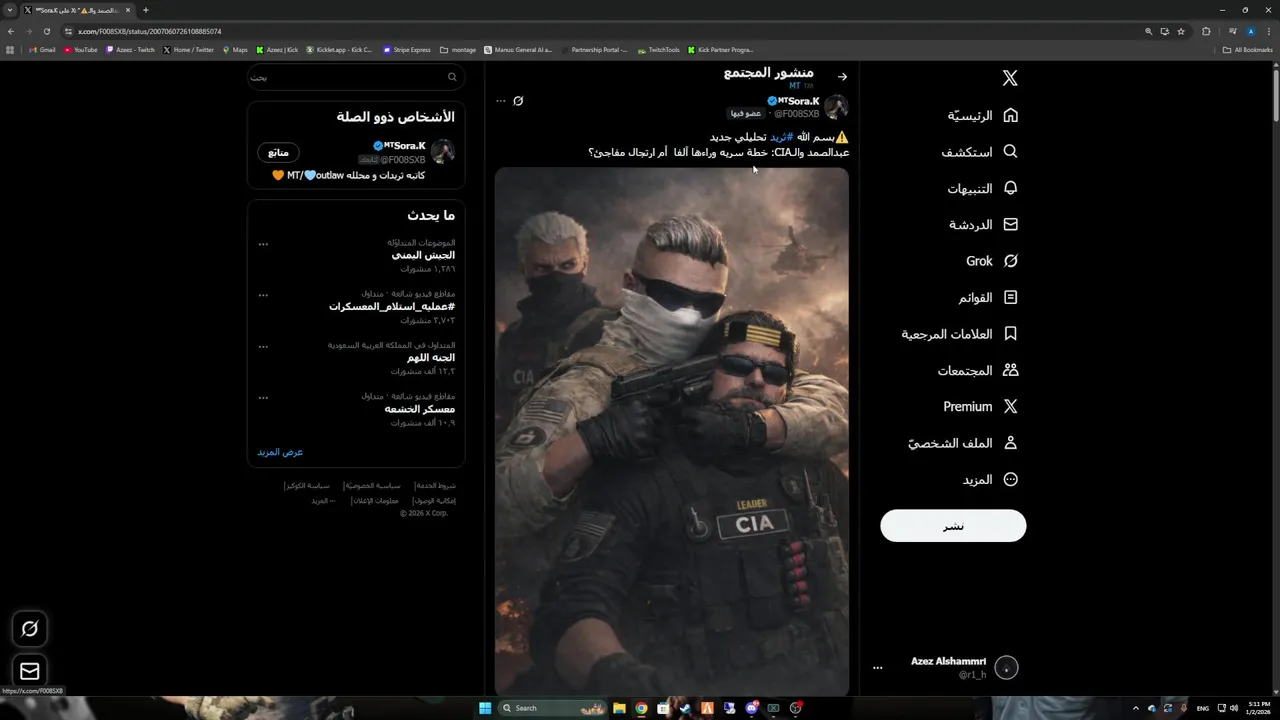Viewport: 1280px width, 720px height.
Task: Open options for الجيش اليمني trend
Action: (x=263, y=244)
